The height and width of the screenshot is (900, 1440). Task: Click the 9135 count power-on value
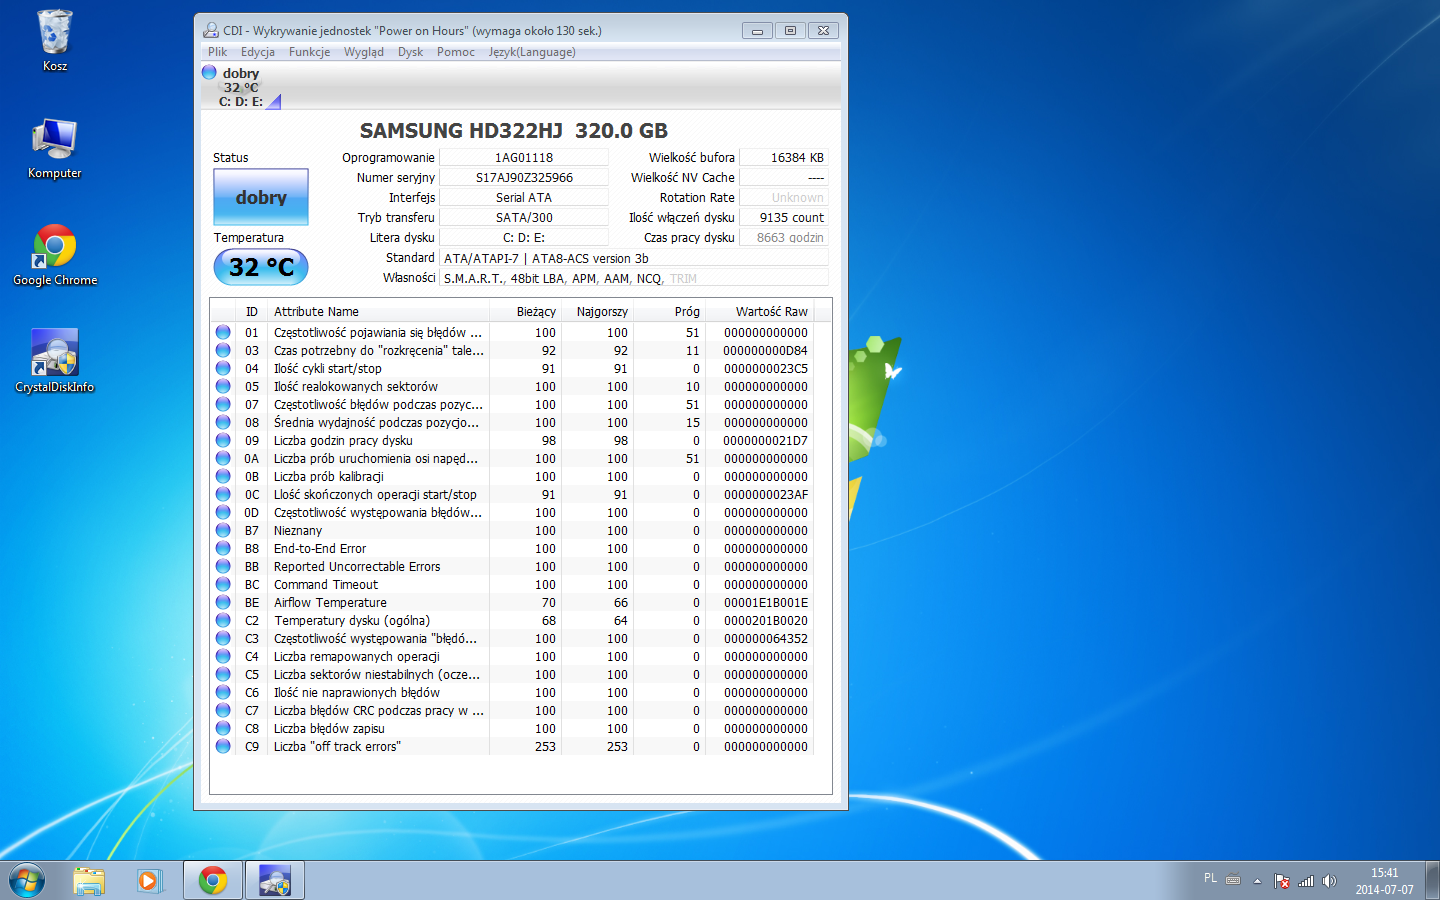tap(783, 217)
